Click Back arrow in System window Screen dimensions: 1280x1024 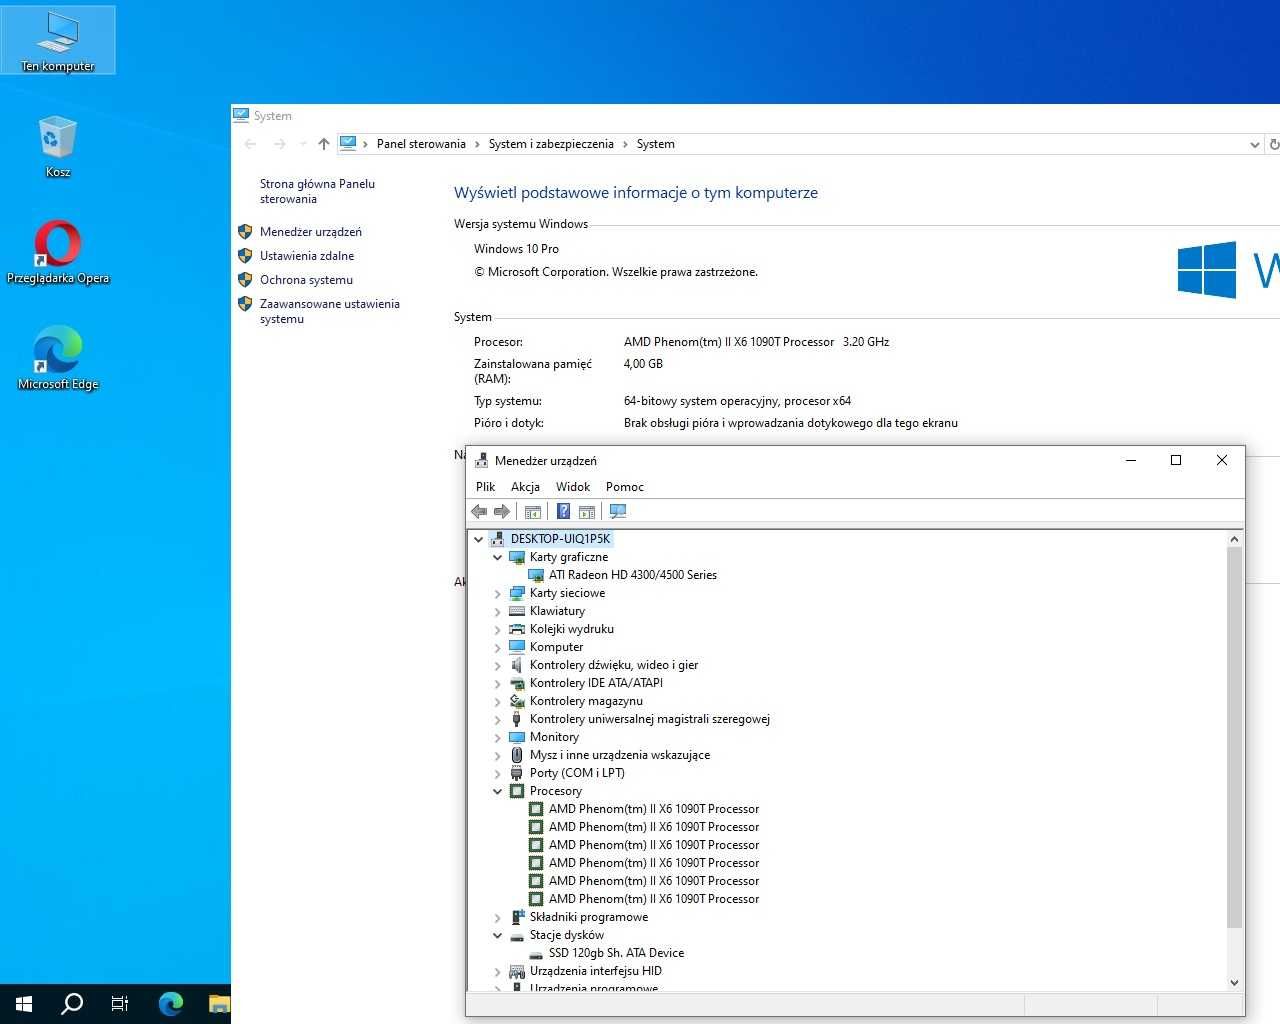pyautogui.click(x=251, y=144)
